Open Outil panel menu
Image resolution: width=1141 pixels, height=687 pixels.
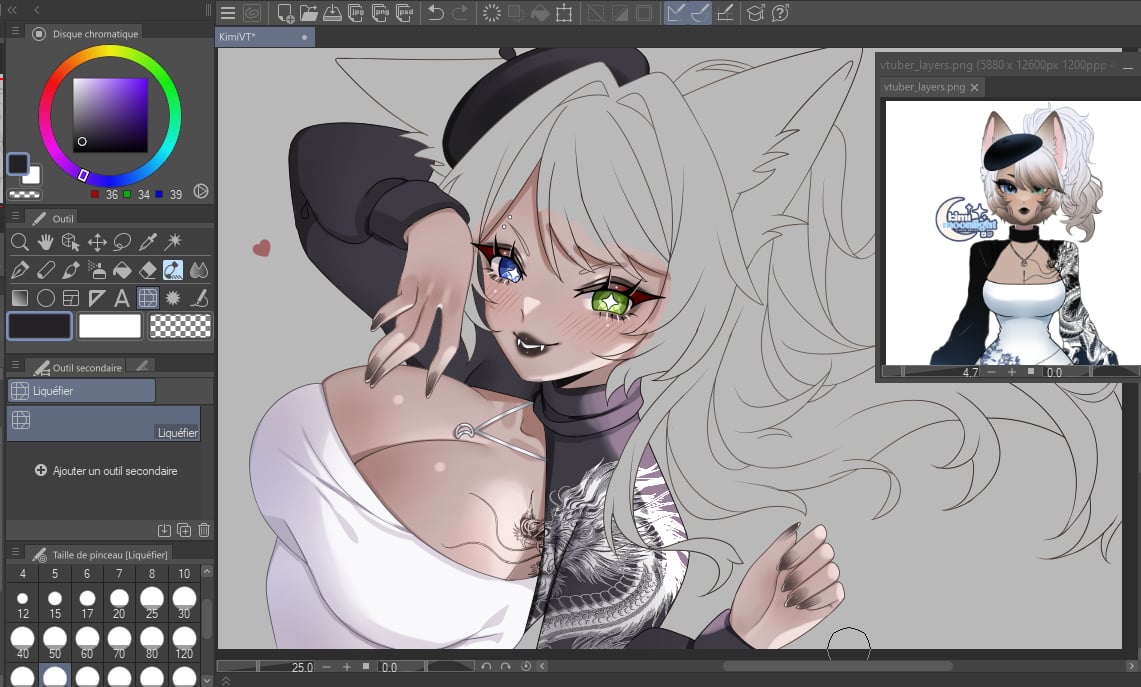click(15, 216)
